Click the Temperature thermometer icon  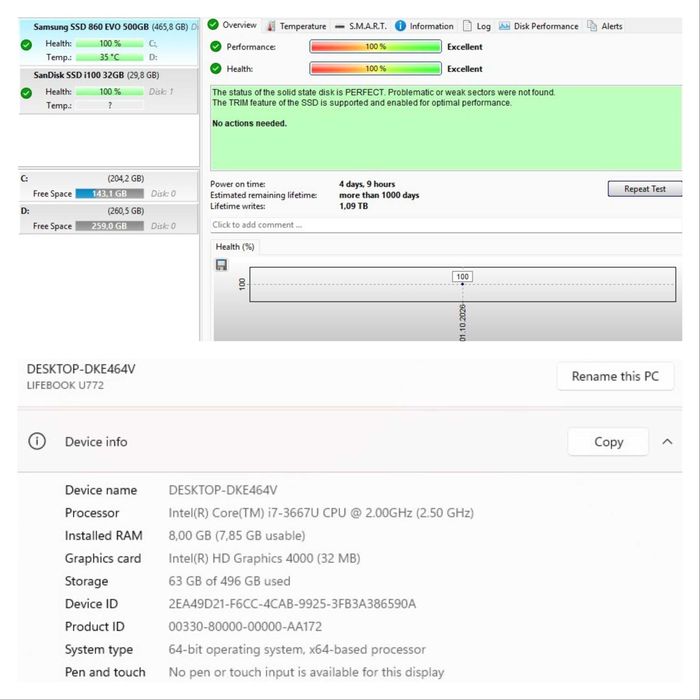(x=271, y=26)
